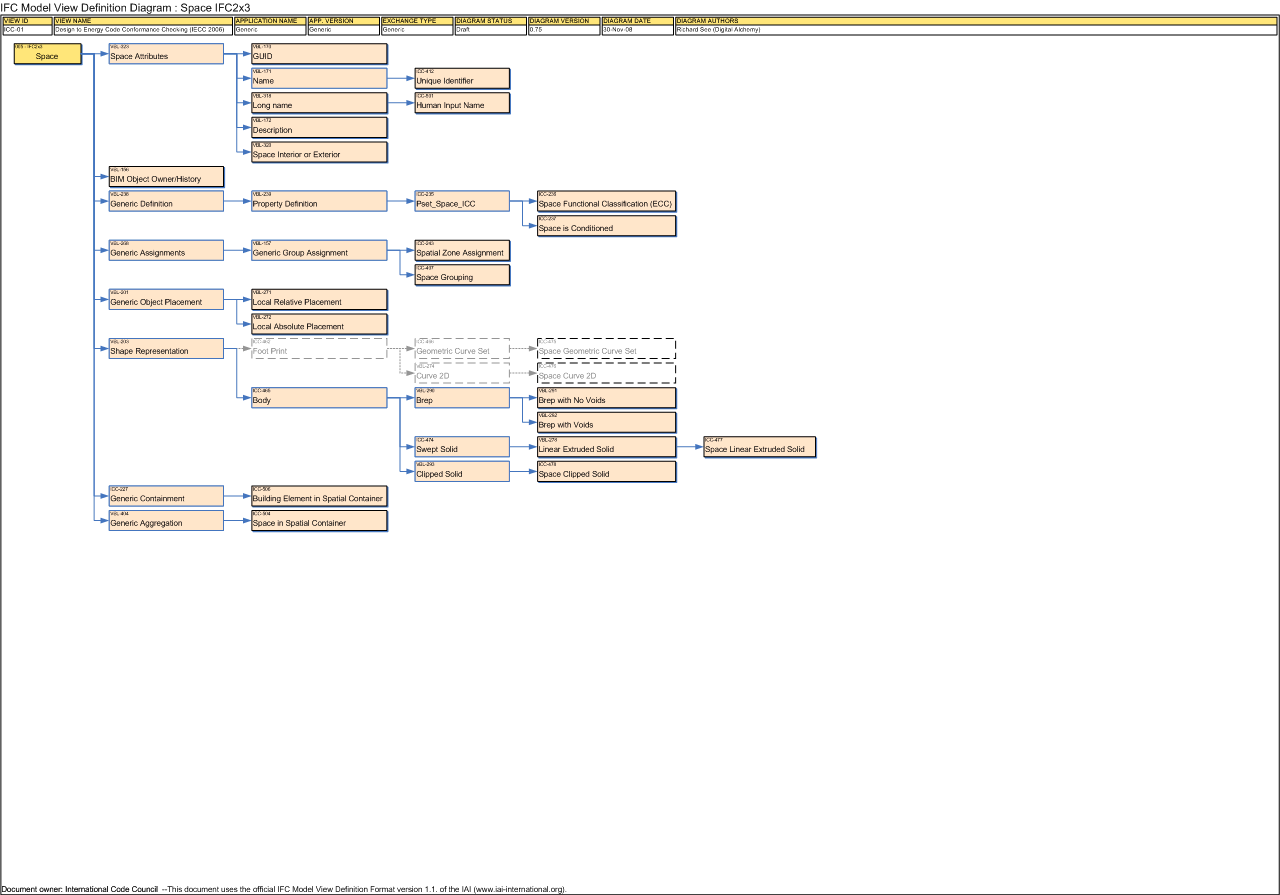Select the Long name box
The height and width of the screenshot is (895, 1280).
tap(319, 103)
